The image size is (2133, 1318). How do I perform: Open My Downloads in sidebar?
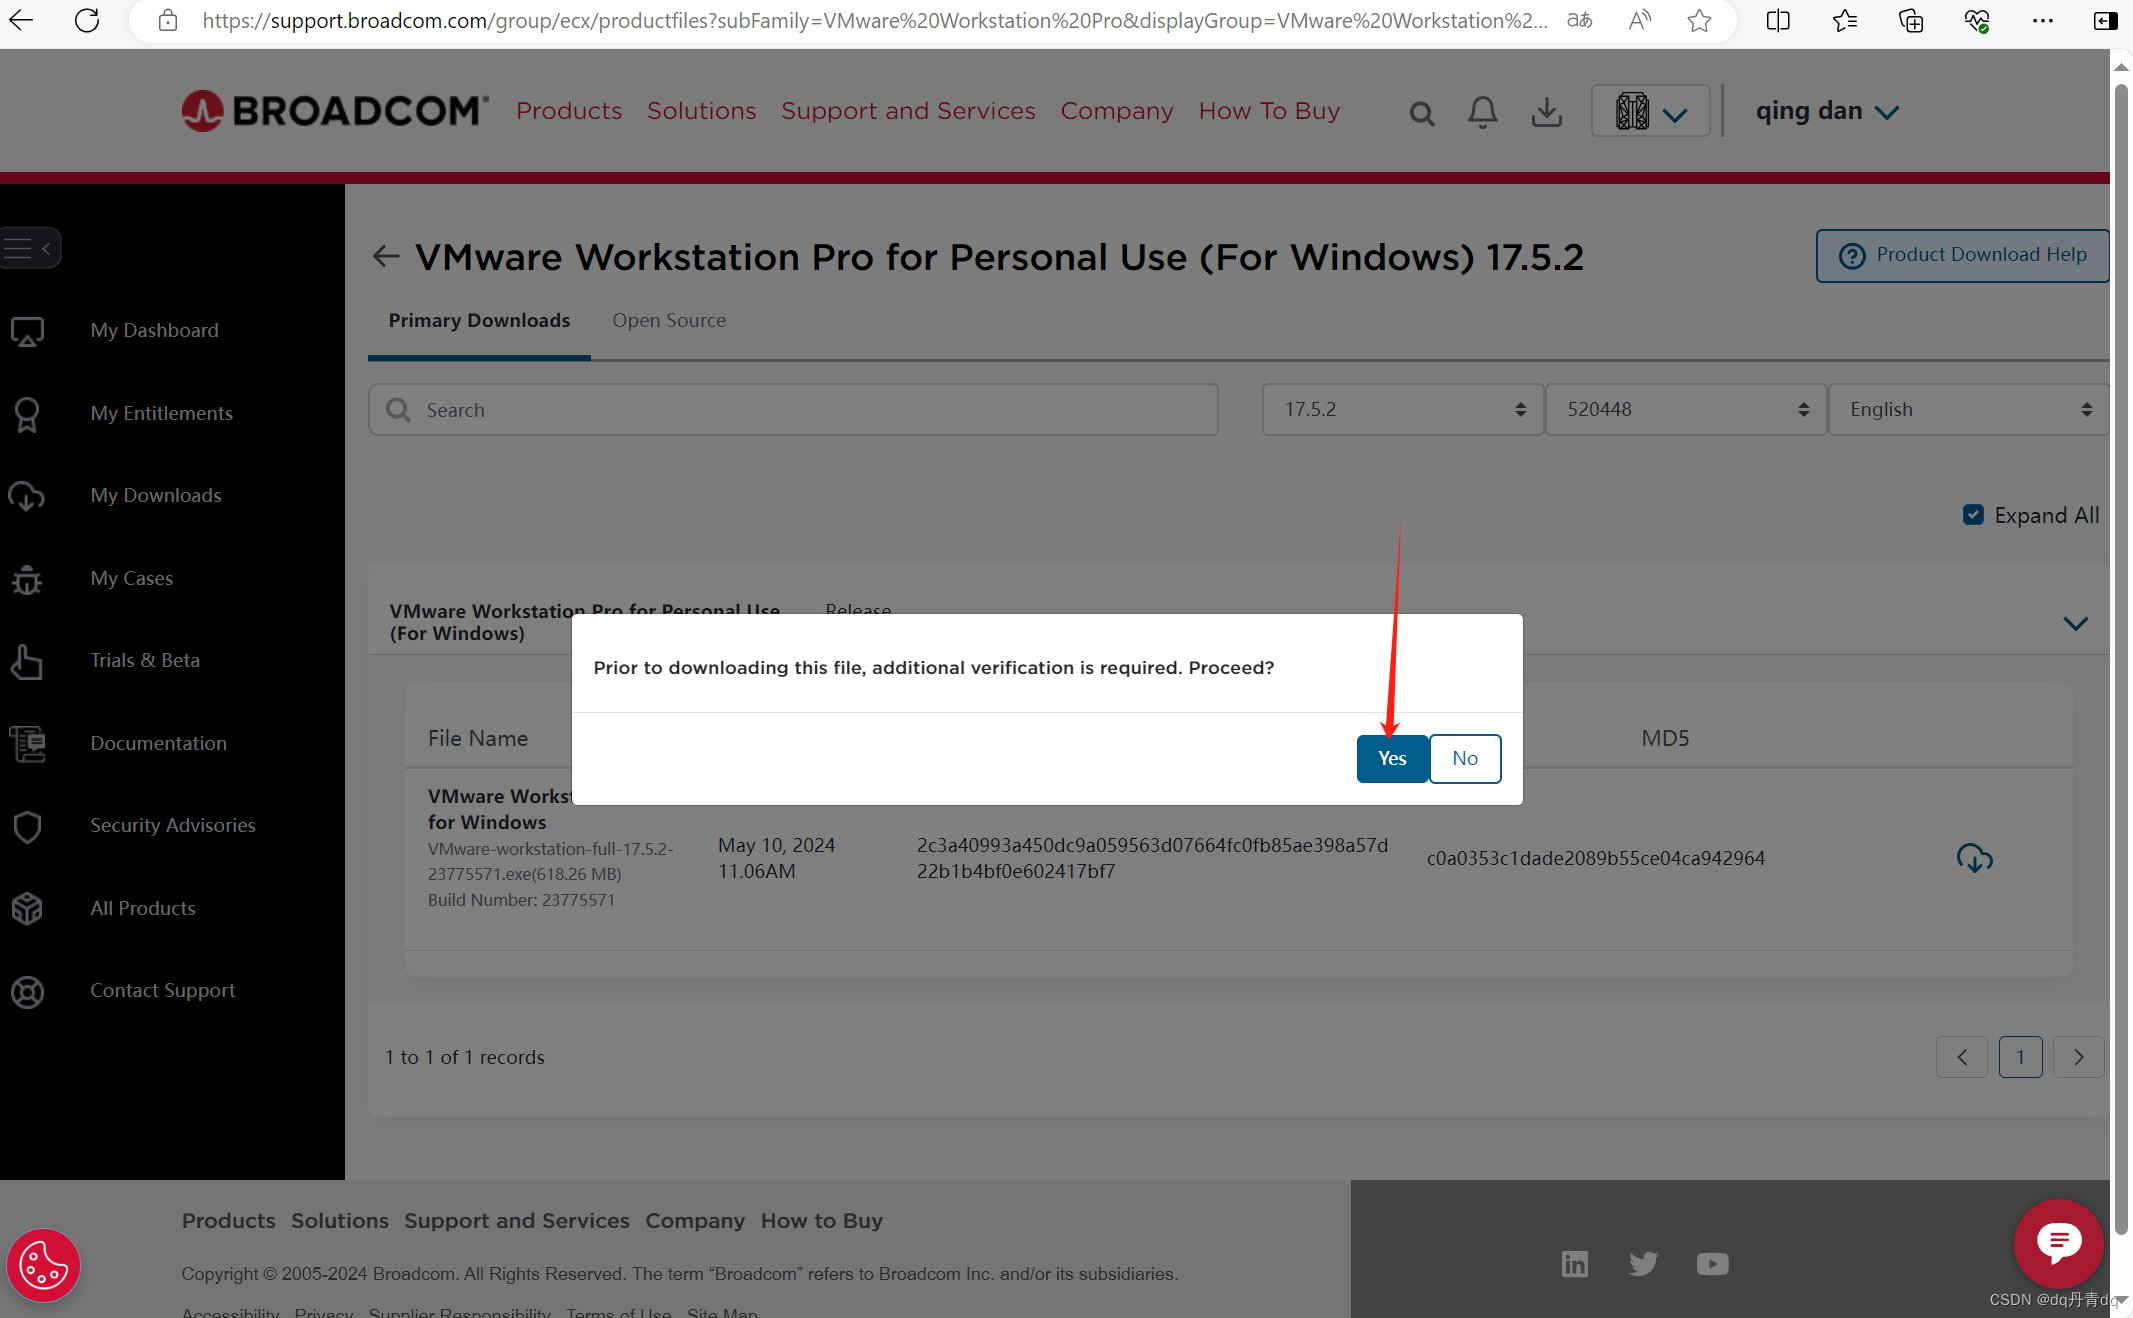pyautogui.click(x=155, y=495)
